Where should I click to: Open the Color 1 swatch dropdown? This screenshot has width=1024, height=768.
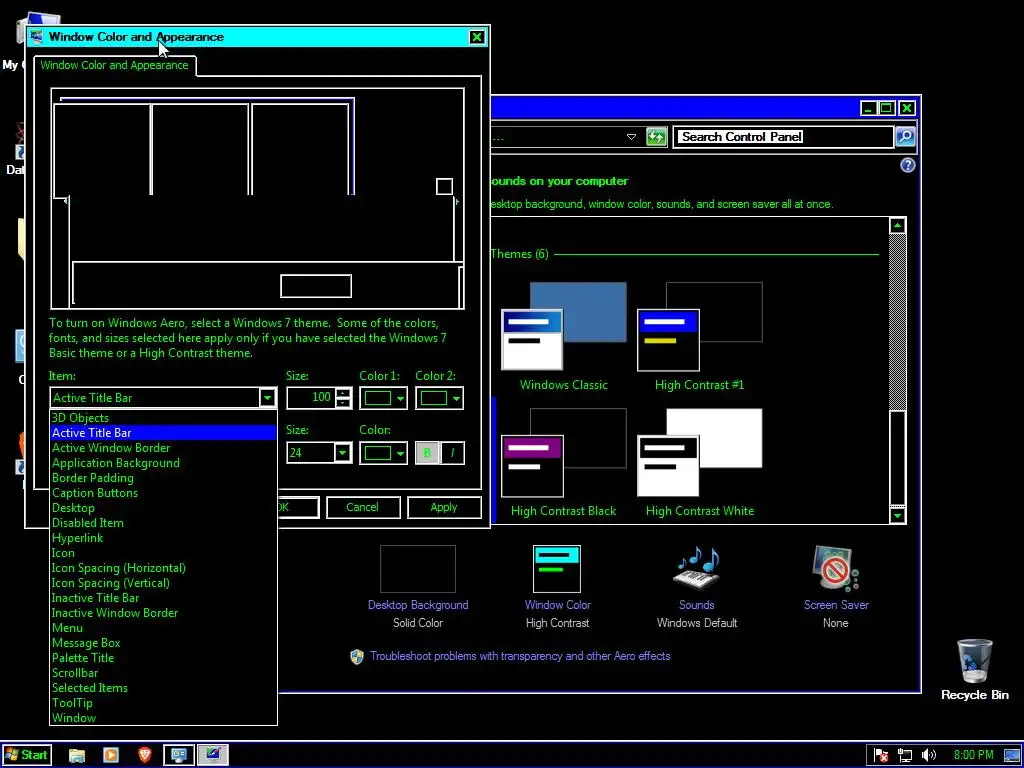point(383,398)
